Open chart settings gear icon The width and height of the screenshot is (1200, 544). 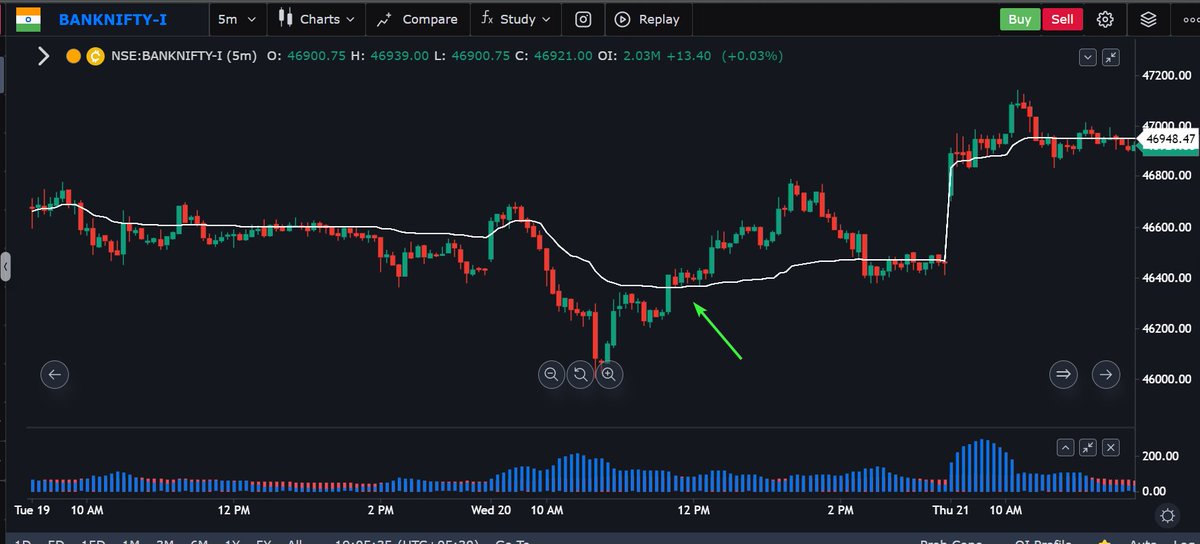click(1105, 19)
